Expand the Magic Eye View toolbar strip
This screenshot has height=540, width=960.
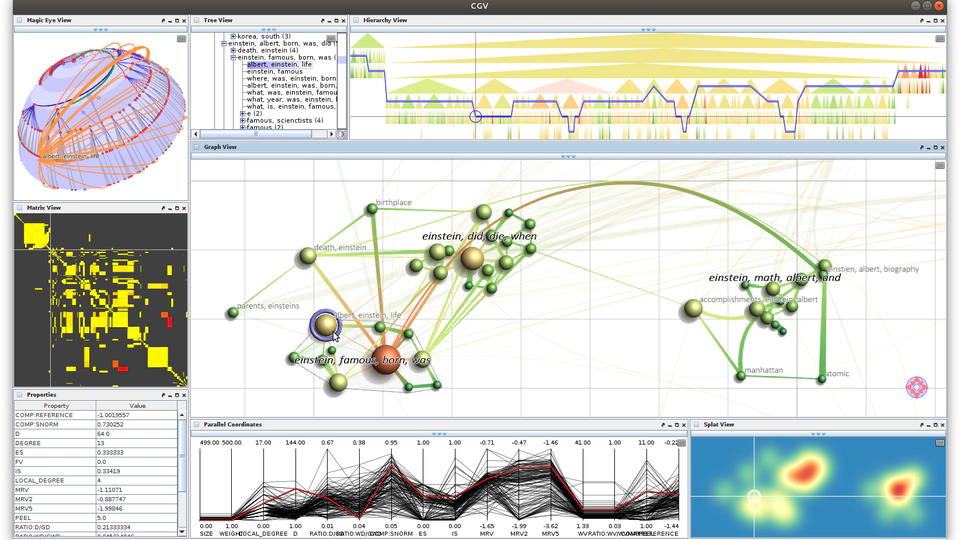point(100,29)
